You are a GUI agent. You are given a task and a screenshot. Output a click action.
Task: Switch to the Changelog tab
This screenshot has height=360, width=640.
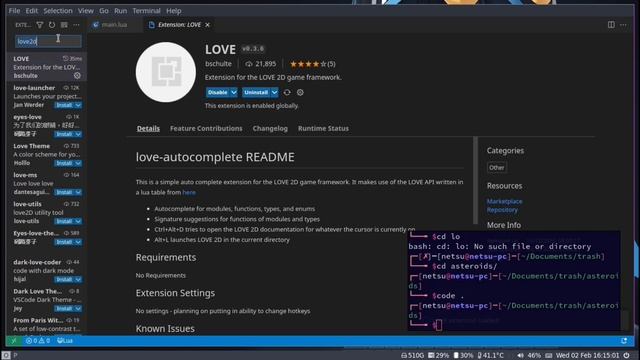tap(270, 129)
